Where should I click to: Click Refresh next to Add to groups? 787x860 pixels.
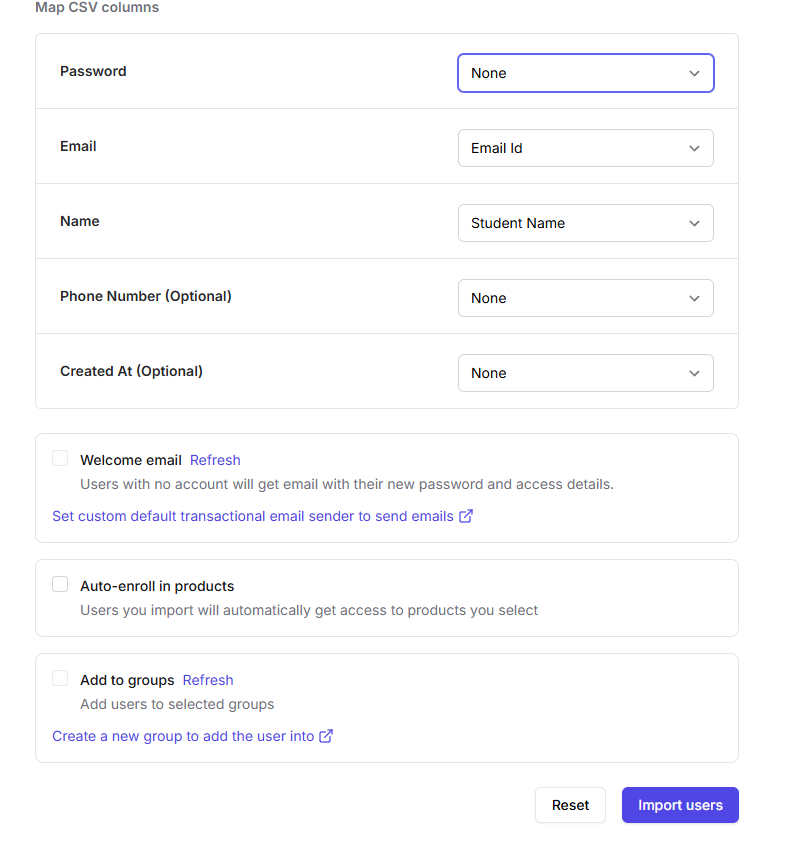pyautogui.click(x=208, y=680)
